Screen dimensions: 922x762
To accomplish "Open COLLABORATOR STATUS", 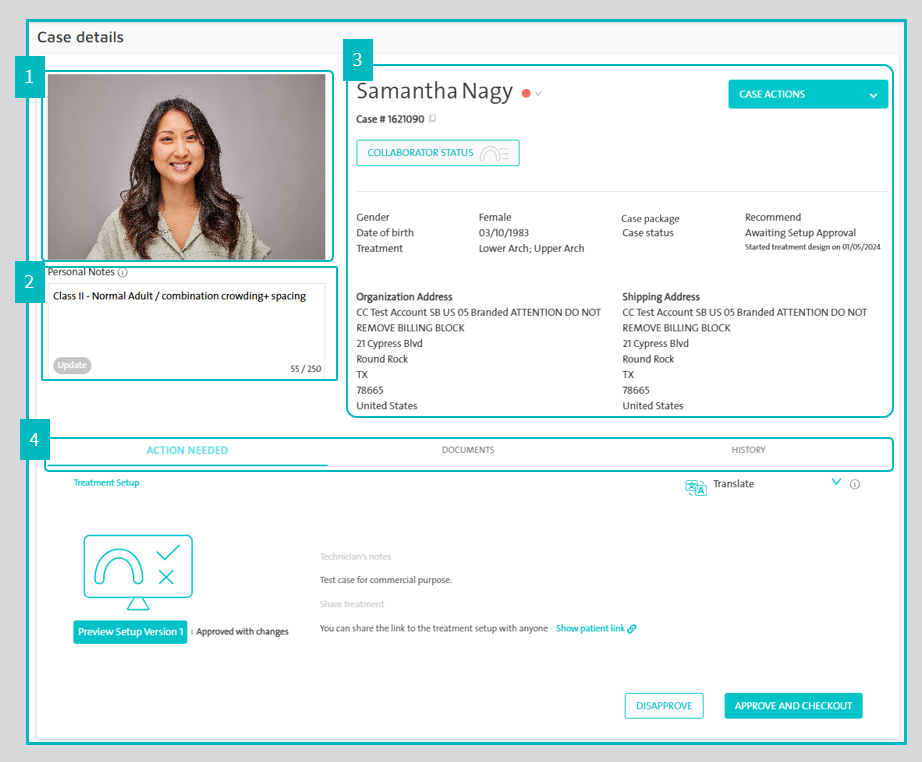I will click(437, 153).
